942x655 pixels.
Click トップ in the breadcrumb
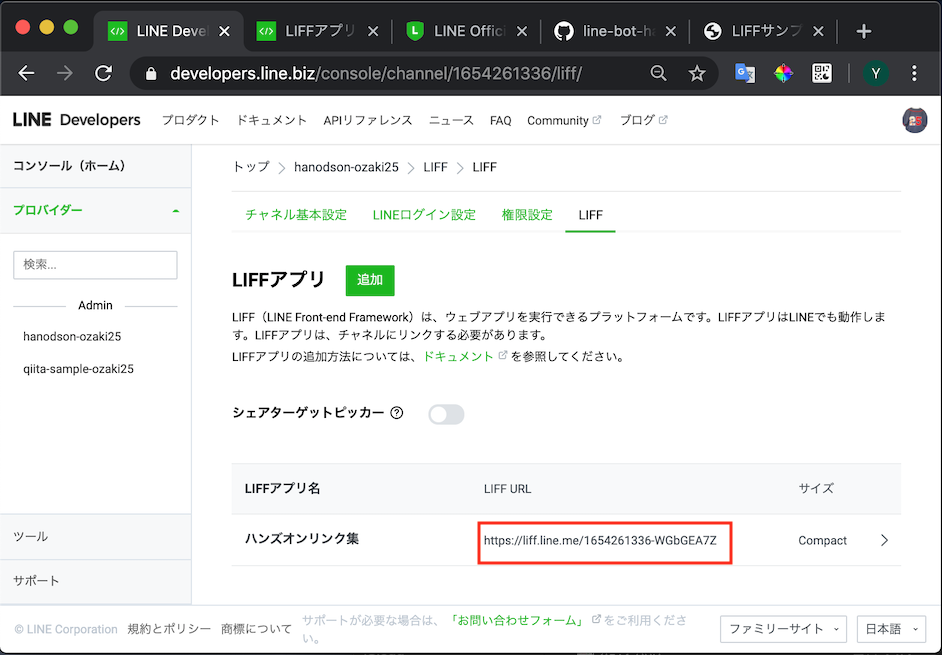click(251, 166)
